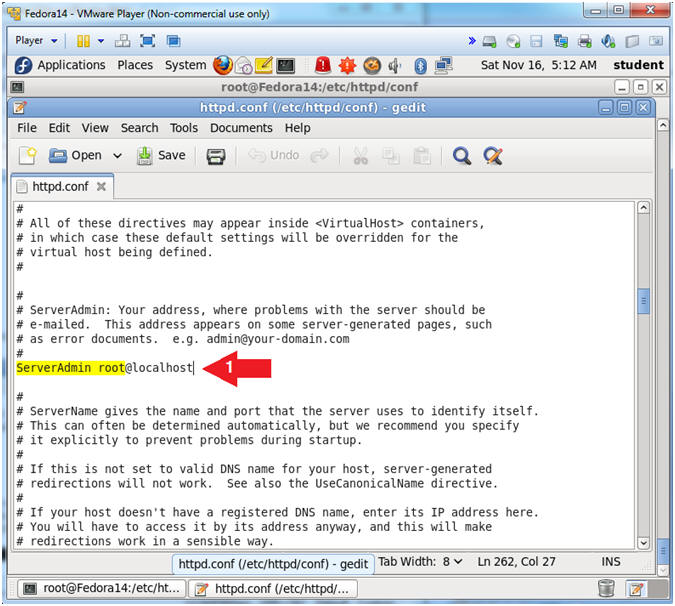Open GNOME System menu
The height and width of the screenshot is (606, 675).
point(186,65)
